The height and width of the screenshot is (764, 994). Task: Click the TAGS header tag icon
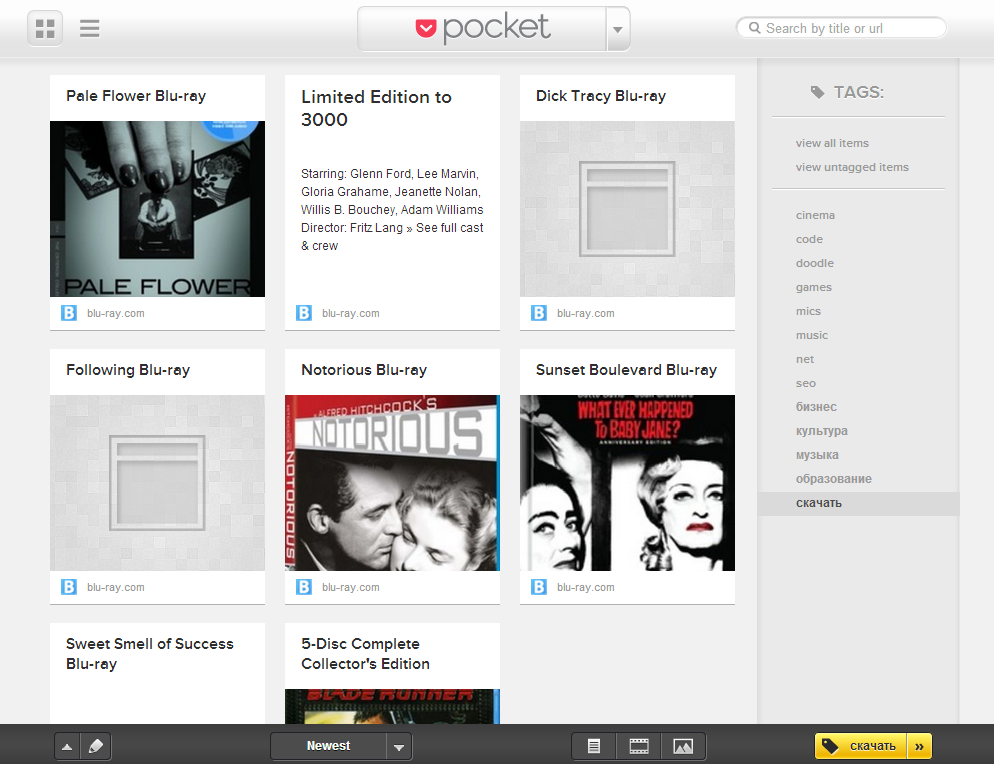(x=818, y=93)
